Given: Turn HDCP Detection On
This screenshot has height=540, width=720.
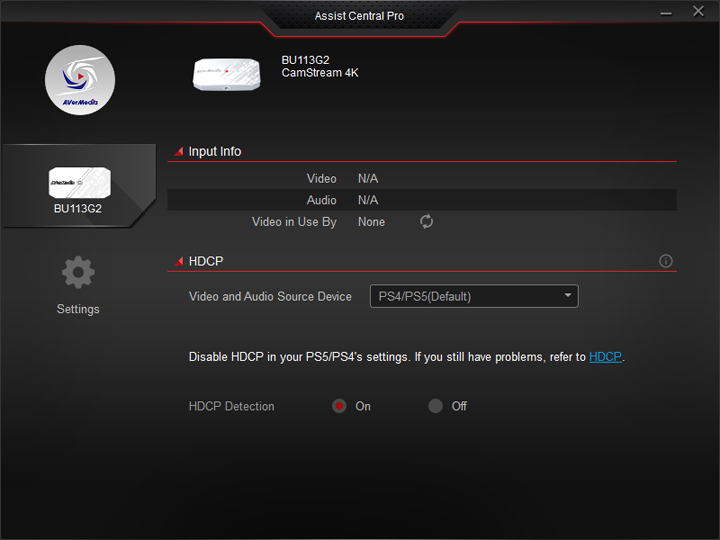Looking at the screenshot, I should (x=340, y=406).
